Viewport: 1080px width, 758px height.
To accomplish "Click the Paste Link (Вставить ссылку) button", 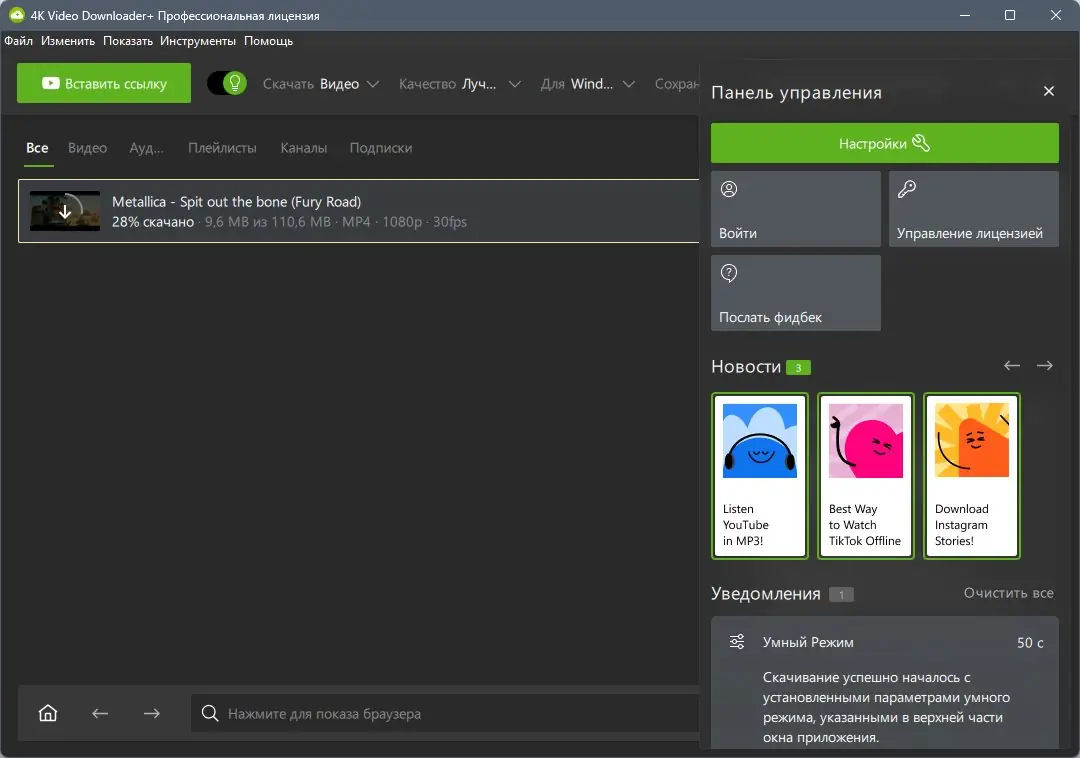I will (103, 83).
